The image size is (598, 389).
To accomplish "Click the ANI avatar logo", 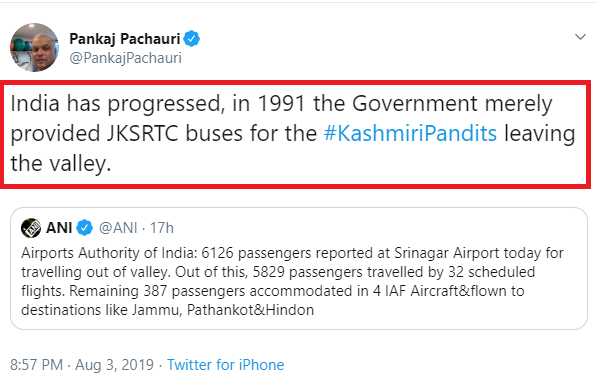I will tap(31, 228).
